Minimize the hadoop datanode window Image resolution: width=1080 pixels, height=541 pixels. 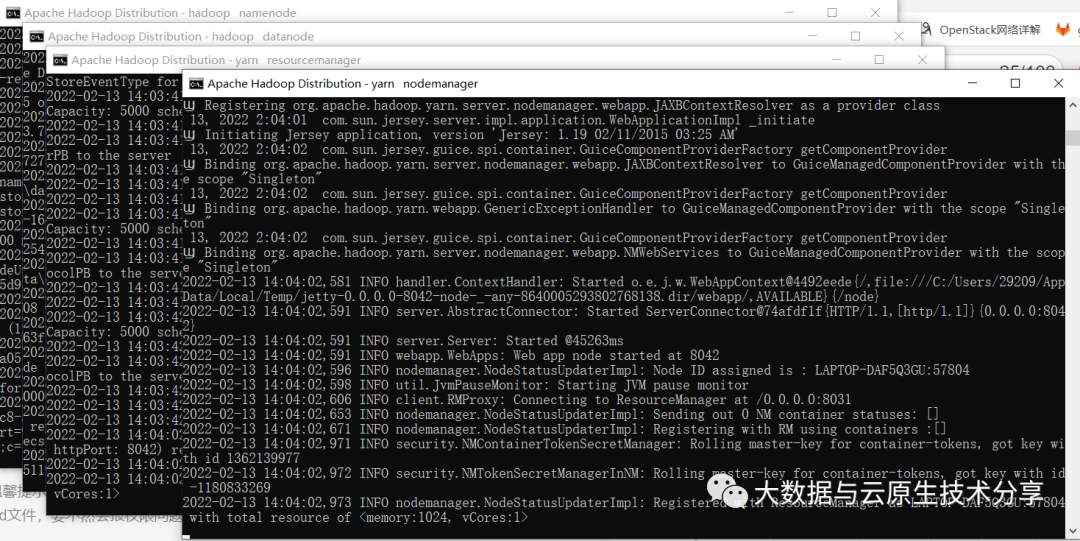pyautogui.click(x=813, y=37)
